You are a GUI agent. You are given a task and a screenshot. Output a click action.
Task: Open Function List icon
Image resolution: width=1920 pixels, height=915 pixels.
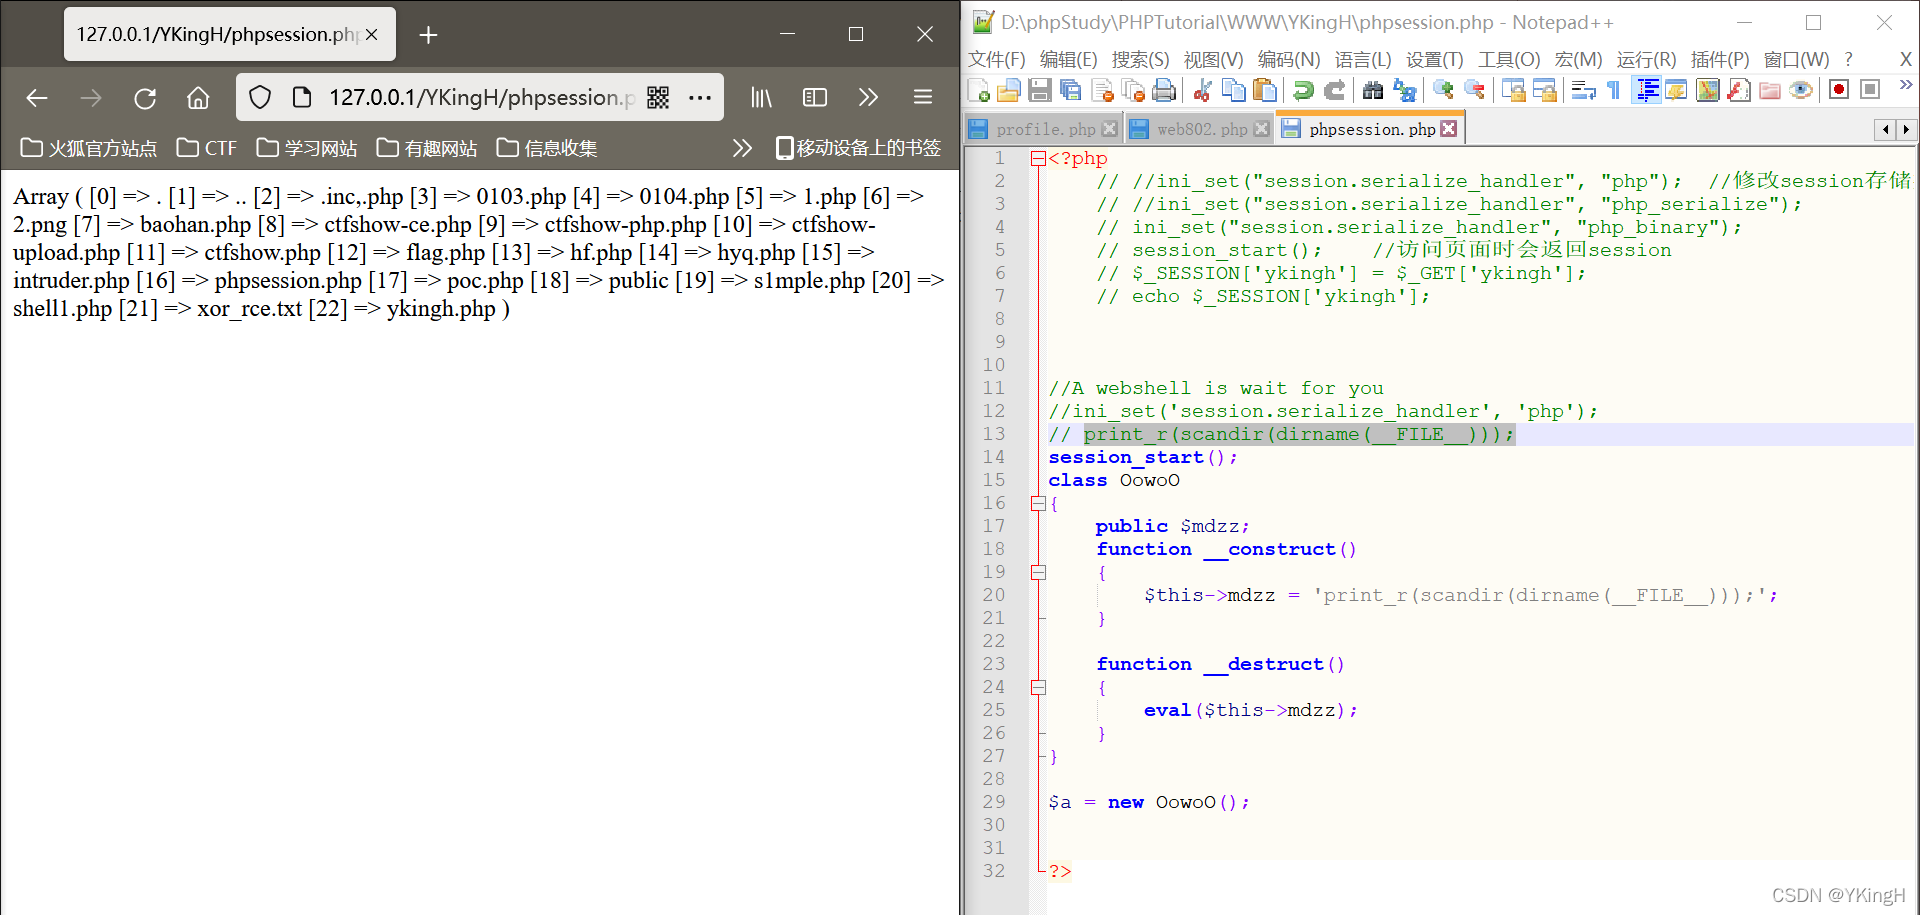coord(1738,91)
